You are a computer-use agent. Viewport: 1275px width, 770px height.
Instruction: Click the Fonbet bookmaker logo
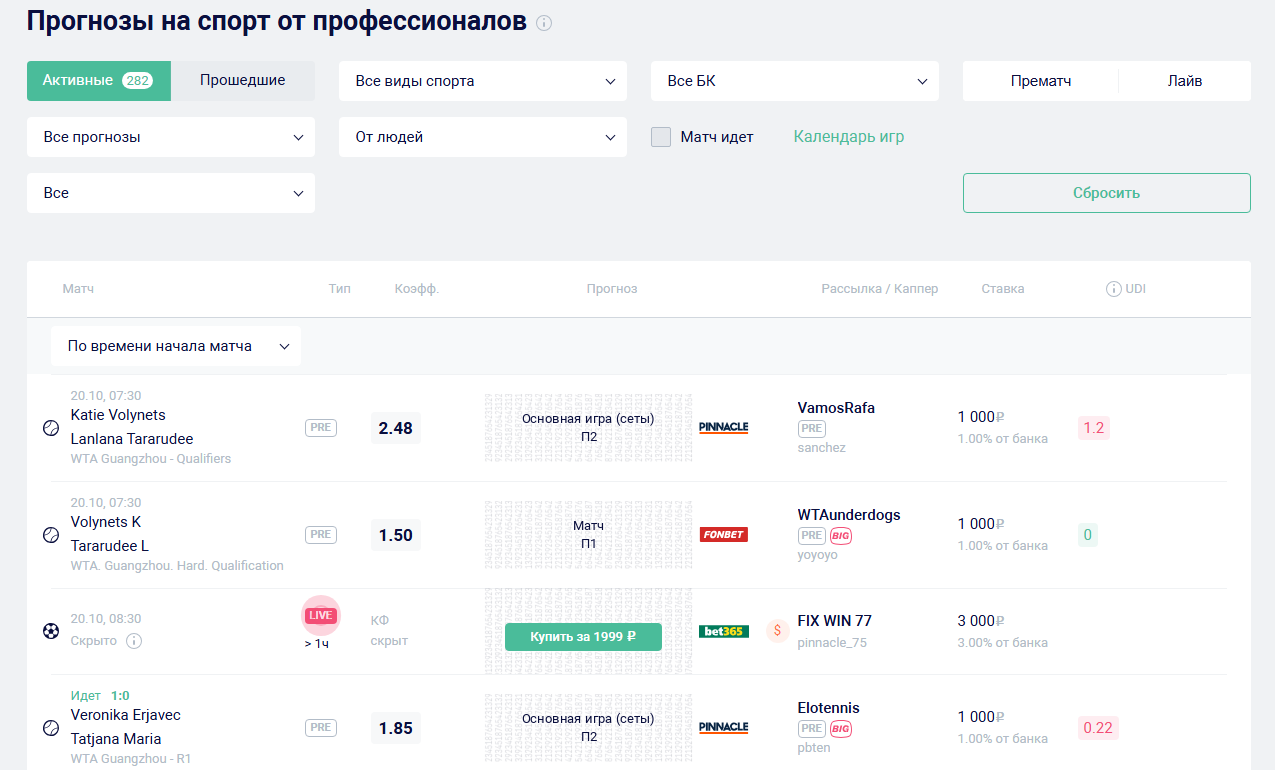(x=723, y=534)
